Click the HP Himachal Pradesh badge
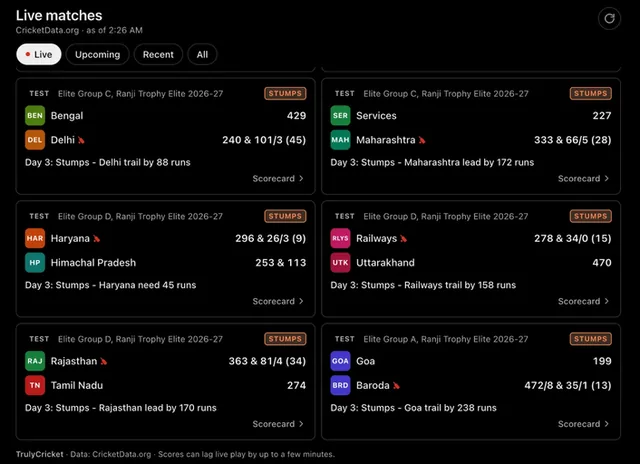640x464 pixels. pyautogui.click(x=35, y=262)
